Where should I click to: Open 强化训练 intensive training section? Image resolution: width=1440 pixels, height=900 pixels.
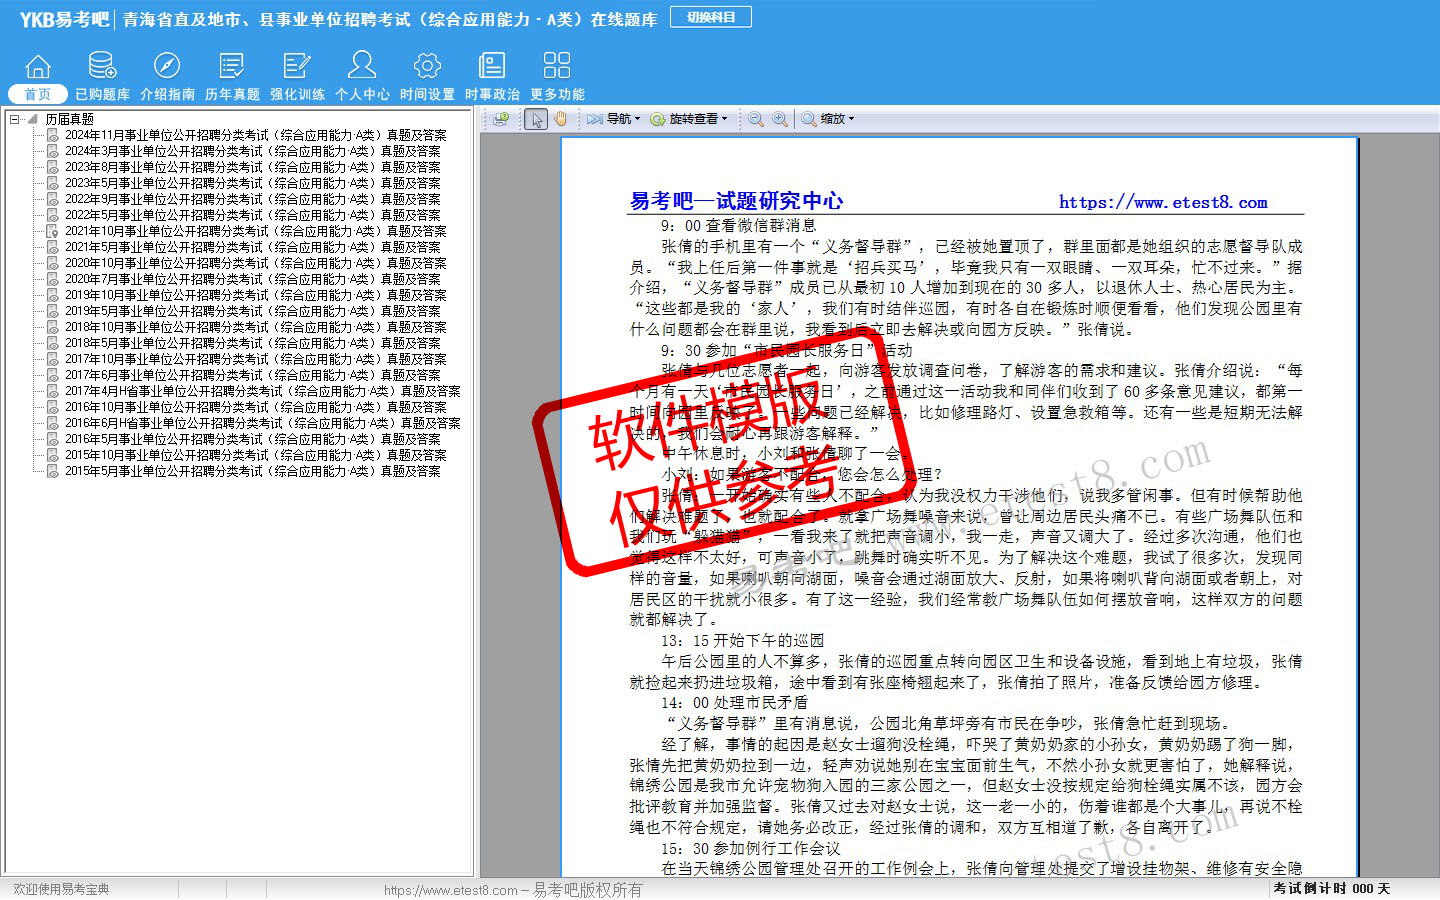point(297,76)
